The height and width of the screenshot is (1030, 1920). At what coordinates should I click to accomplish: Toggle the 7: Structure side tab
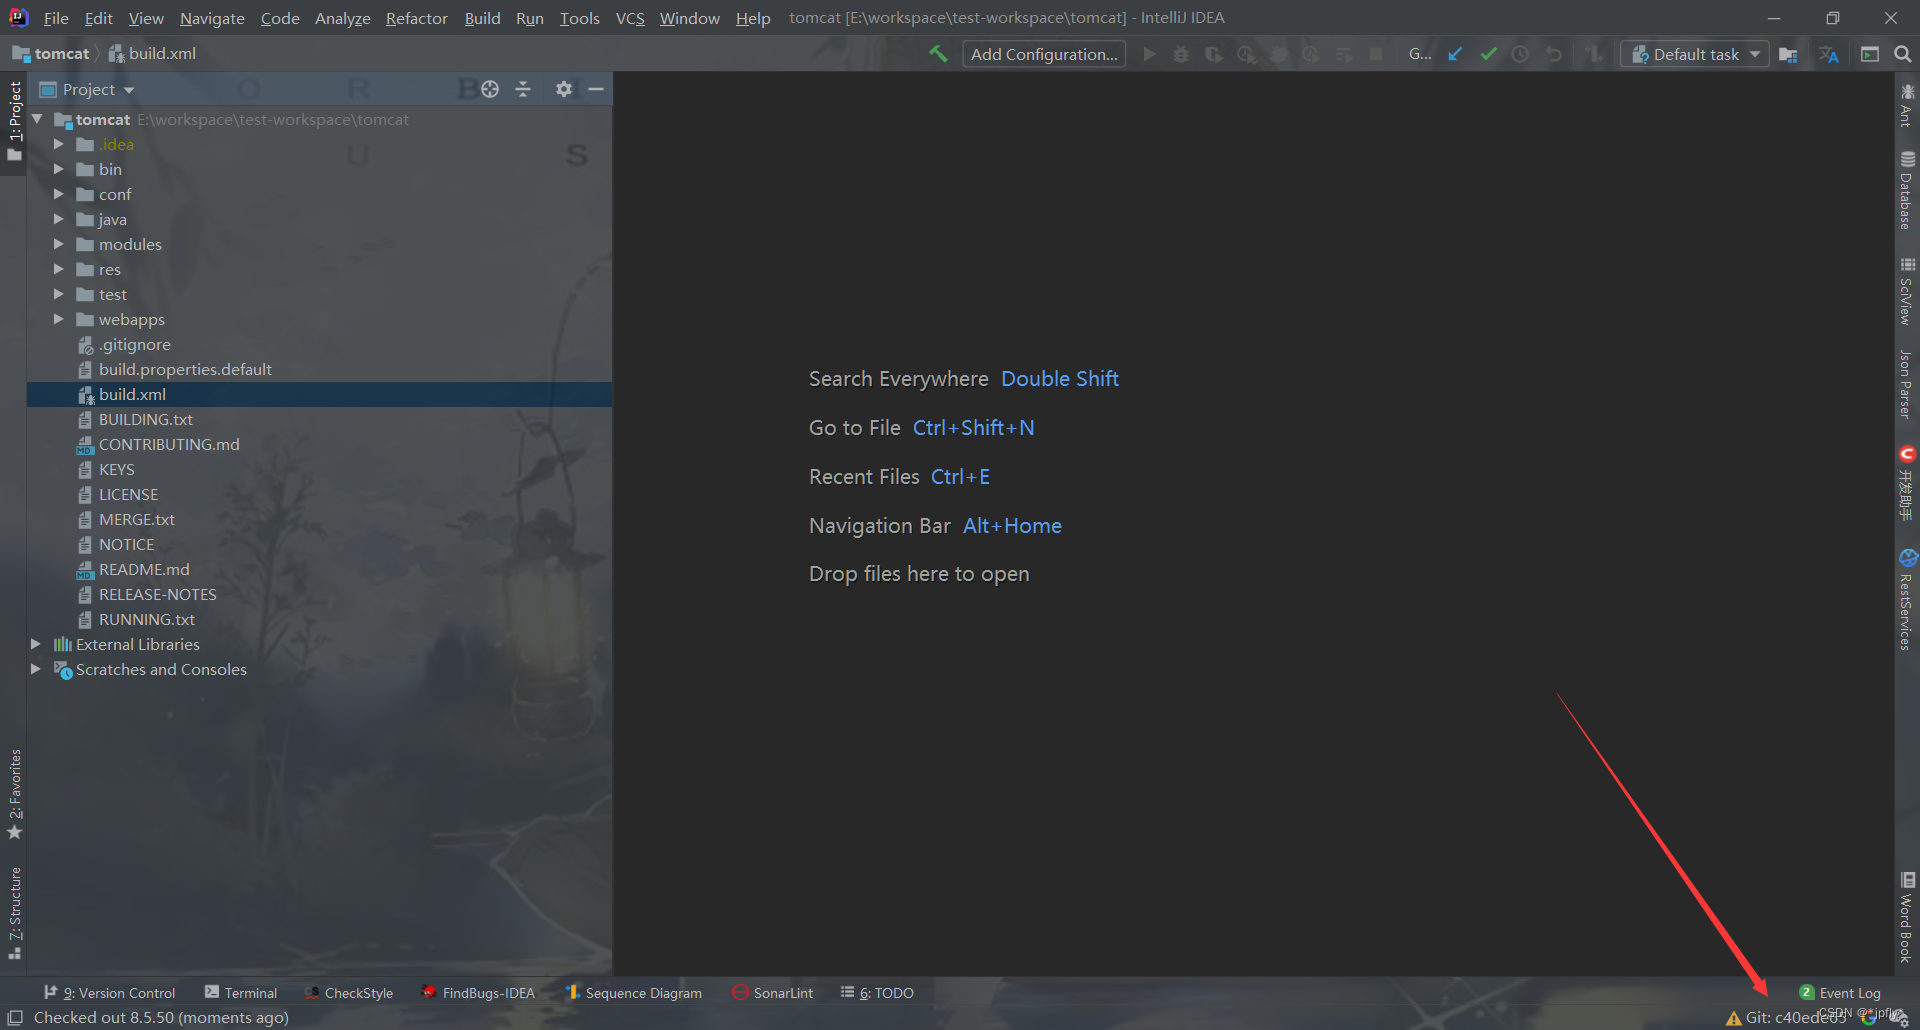14,913
